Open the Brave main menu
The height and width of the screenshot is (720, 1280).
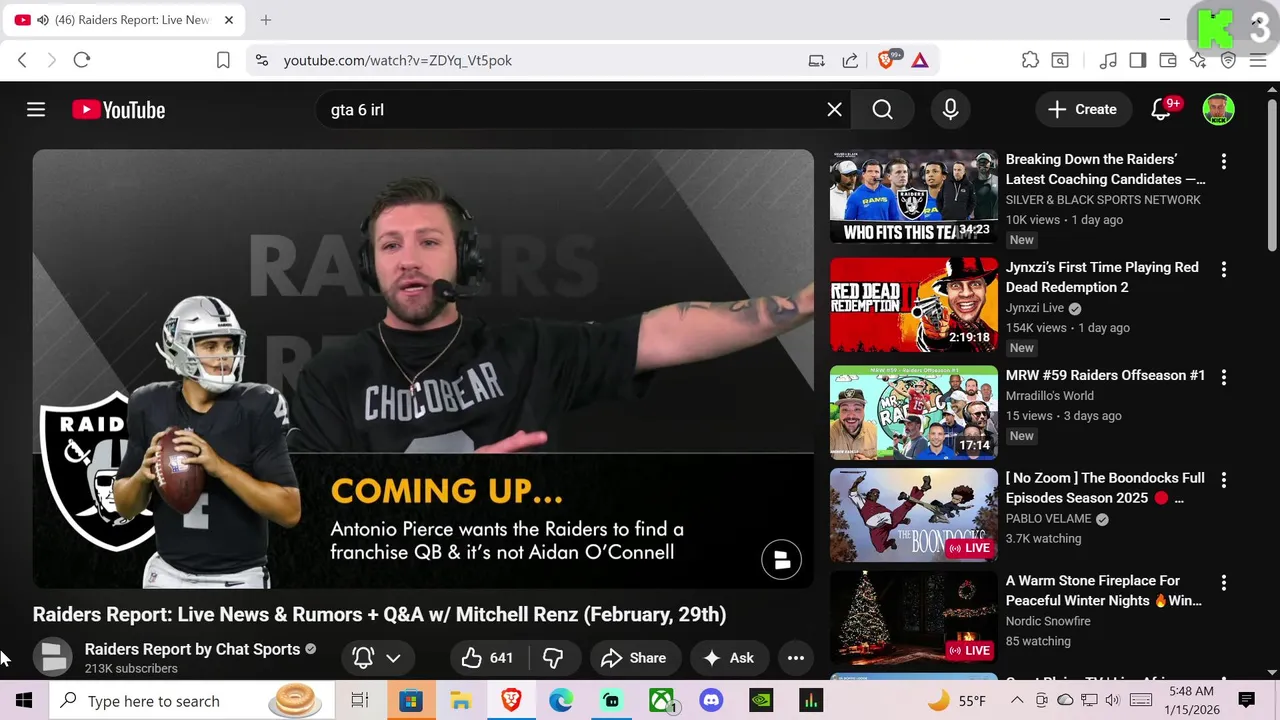click(x=1258, y=60)
